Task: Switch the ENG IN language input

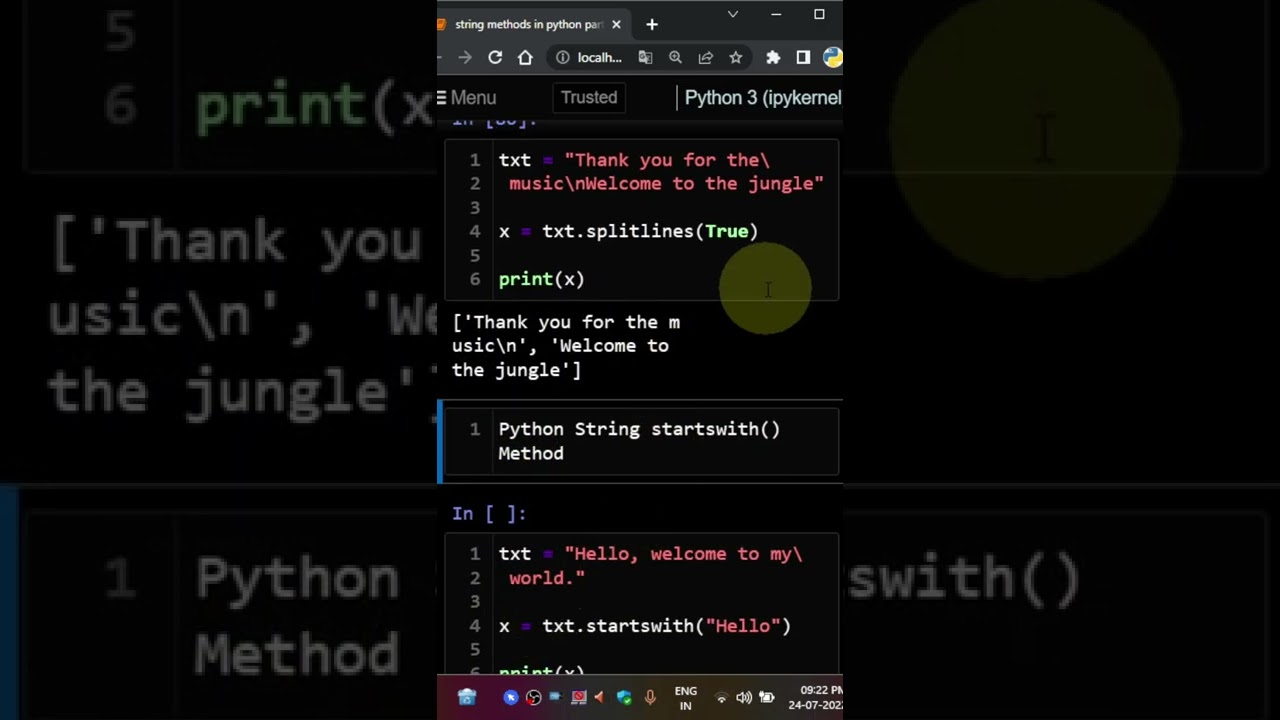Action: click(686, 698)
